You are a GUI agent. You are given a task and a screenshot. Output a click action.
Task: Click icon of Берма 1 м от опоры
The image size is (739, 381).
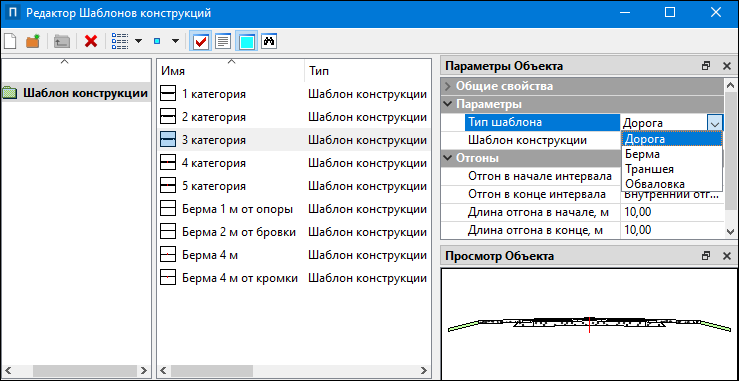point(168,209)
